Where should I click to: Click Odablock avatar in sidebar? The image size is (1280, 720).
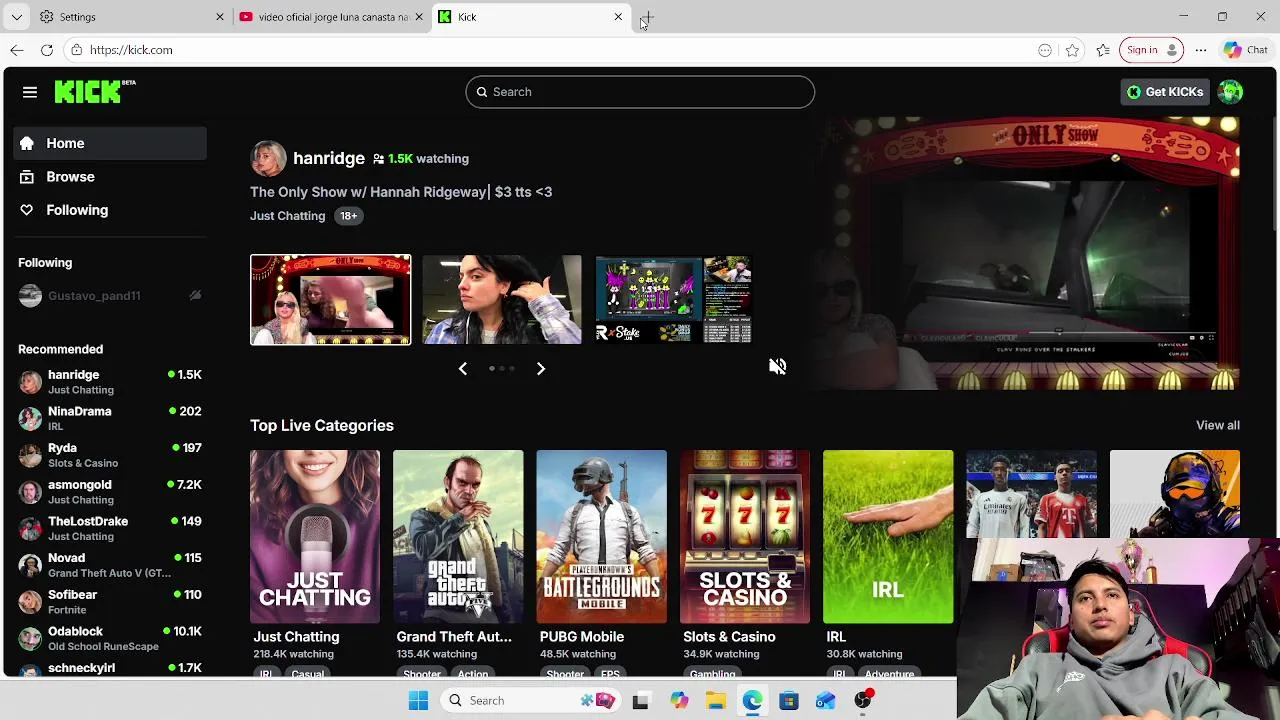[30, 638]
